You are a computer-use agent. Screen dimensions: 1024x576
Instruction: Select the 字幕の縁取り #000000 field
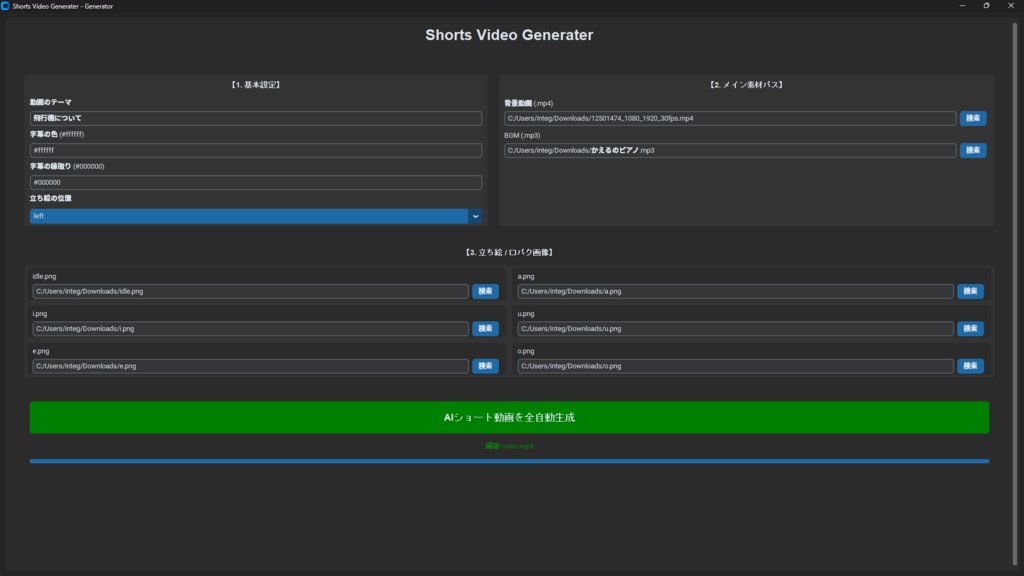tap(256, 182)
